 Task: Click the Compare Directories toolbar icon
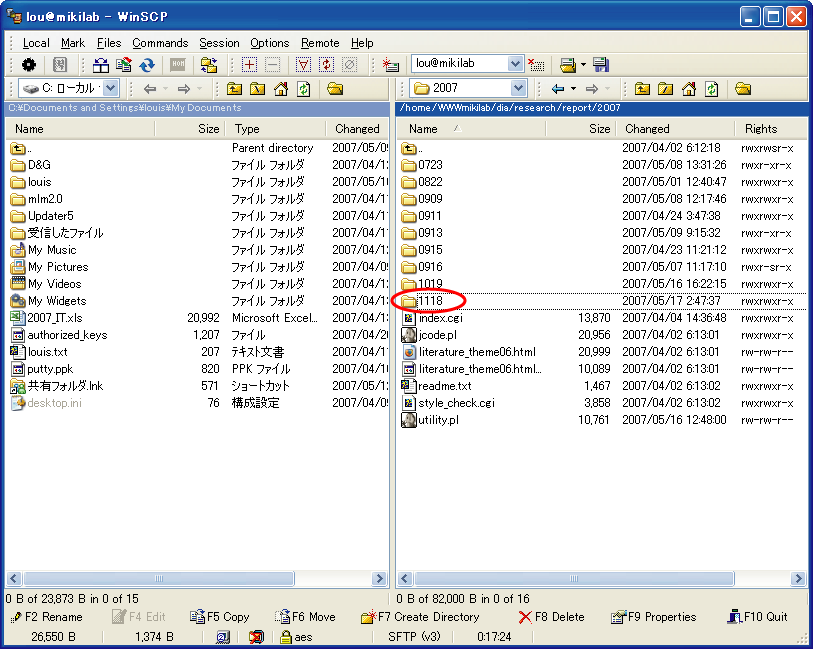(x=101, y=65)
